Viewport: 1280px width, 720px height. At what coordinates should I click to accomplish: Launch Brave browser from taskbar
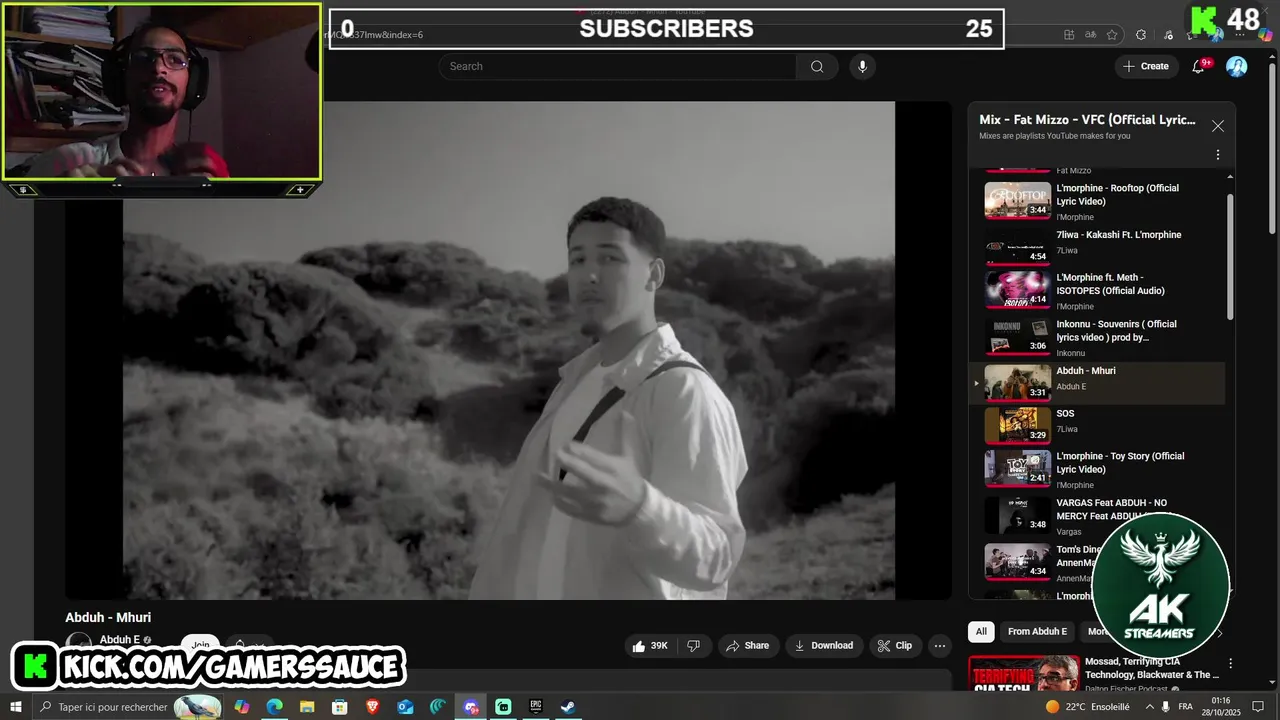373,707
